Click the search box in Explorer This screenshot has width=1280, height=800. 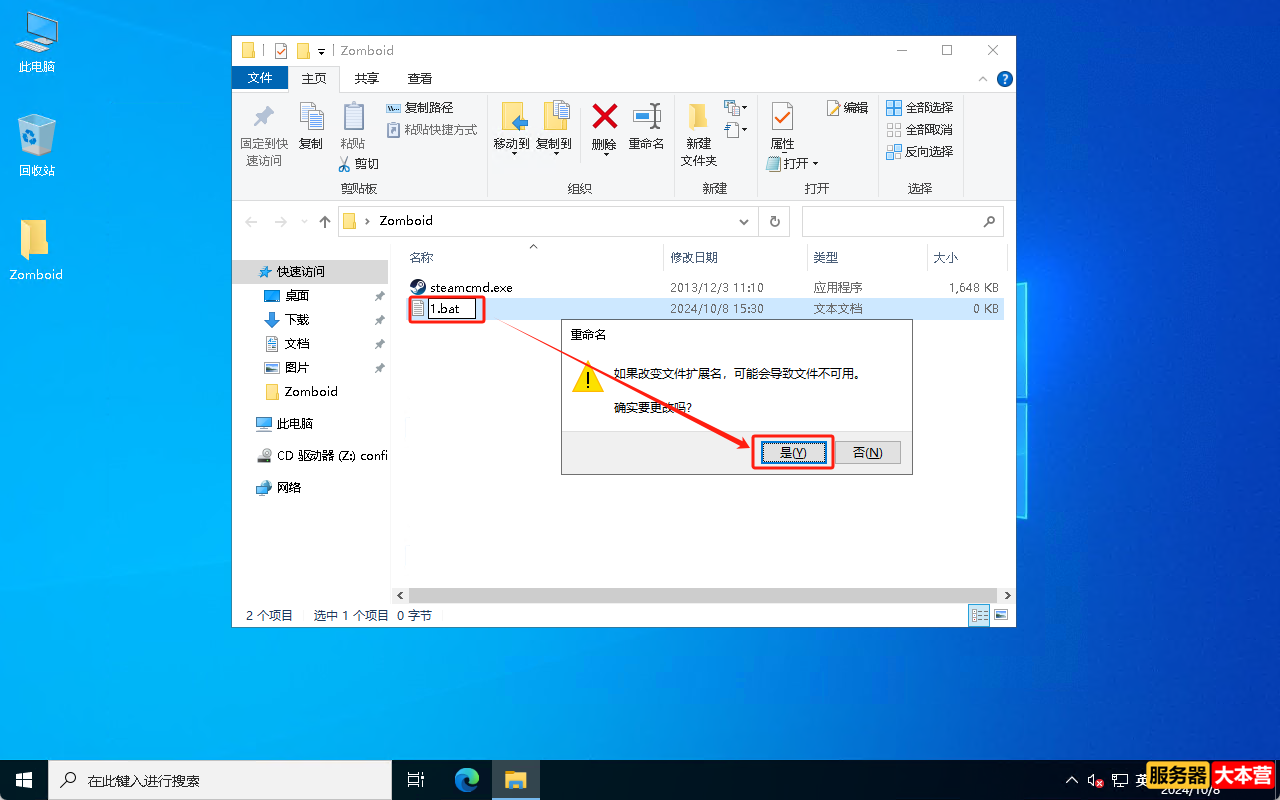tap(902, 221)
